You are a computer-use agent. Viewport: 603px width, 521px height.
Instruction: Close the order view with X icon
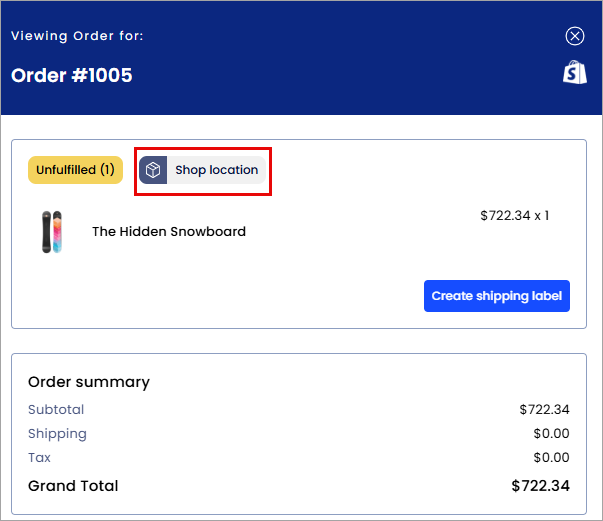[x=575, y=36]
